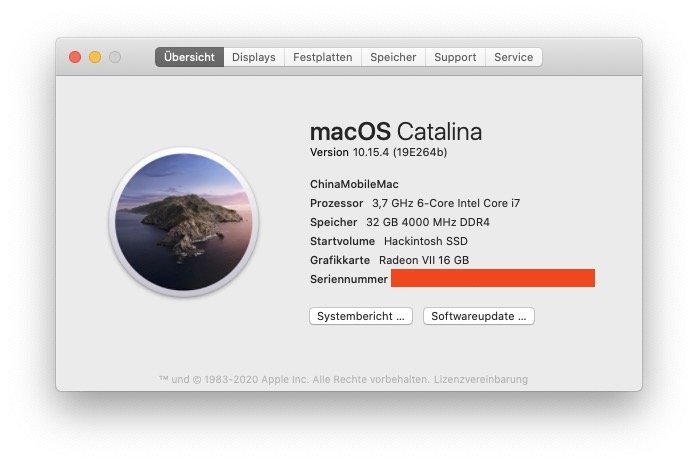Open the Lizenzvereinbarung link

pos(481,380)
